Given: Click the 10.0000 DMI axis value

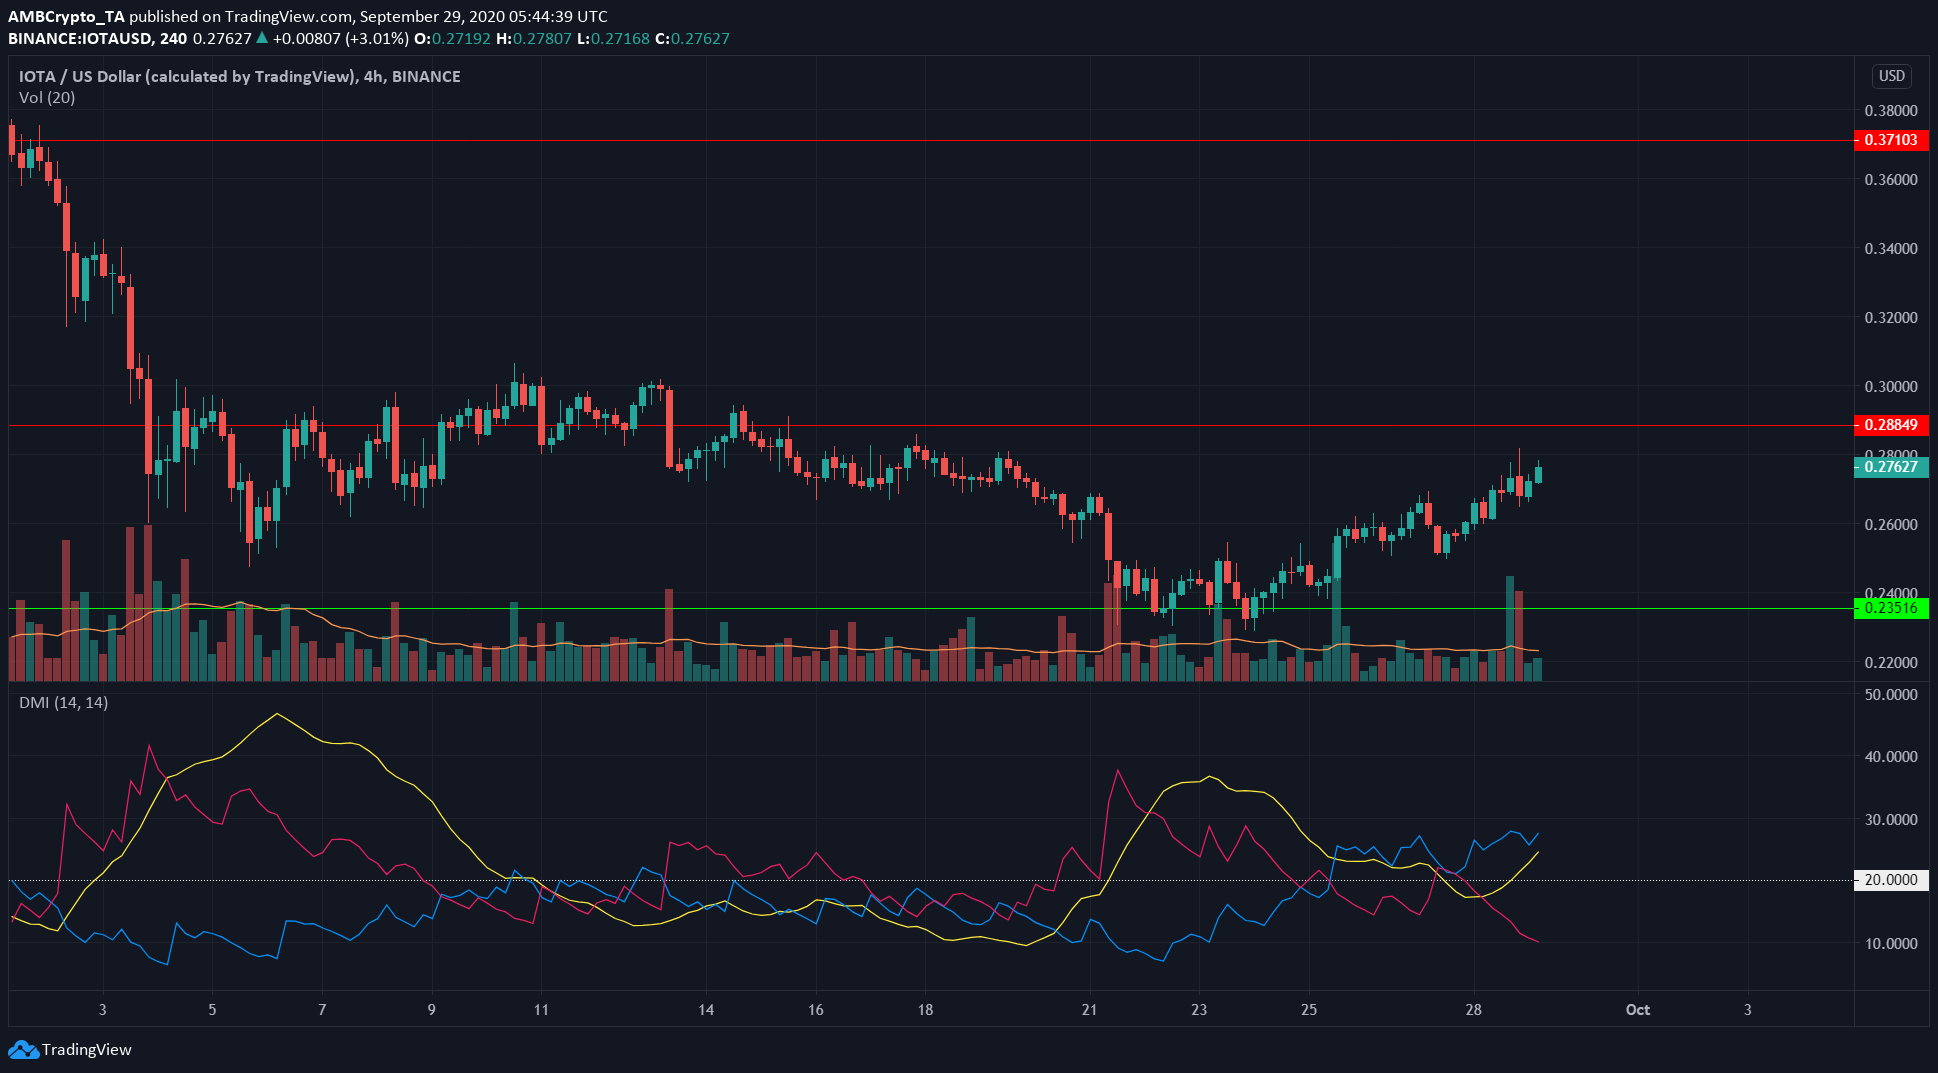Looking at the screenshot, I should point(1891,943).
